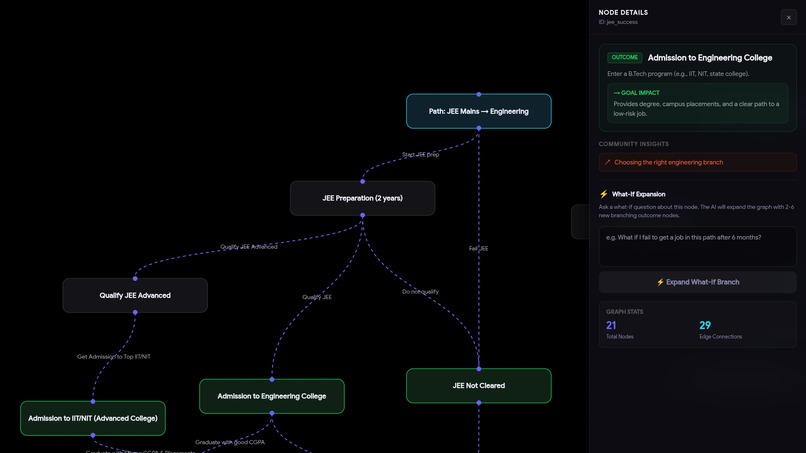The image size is (806, 453).
Task: Click bottom handle of 'Qualify JEE Advanced' node
Action: tap(135, 312)
